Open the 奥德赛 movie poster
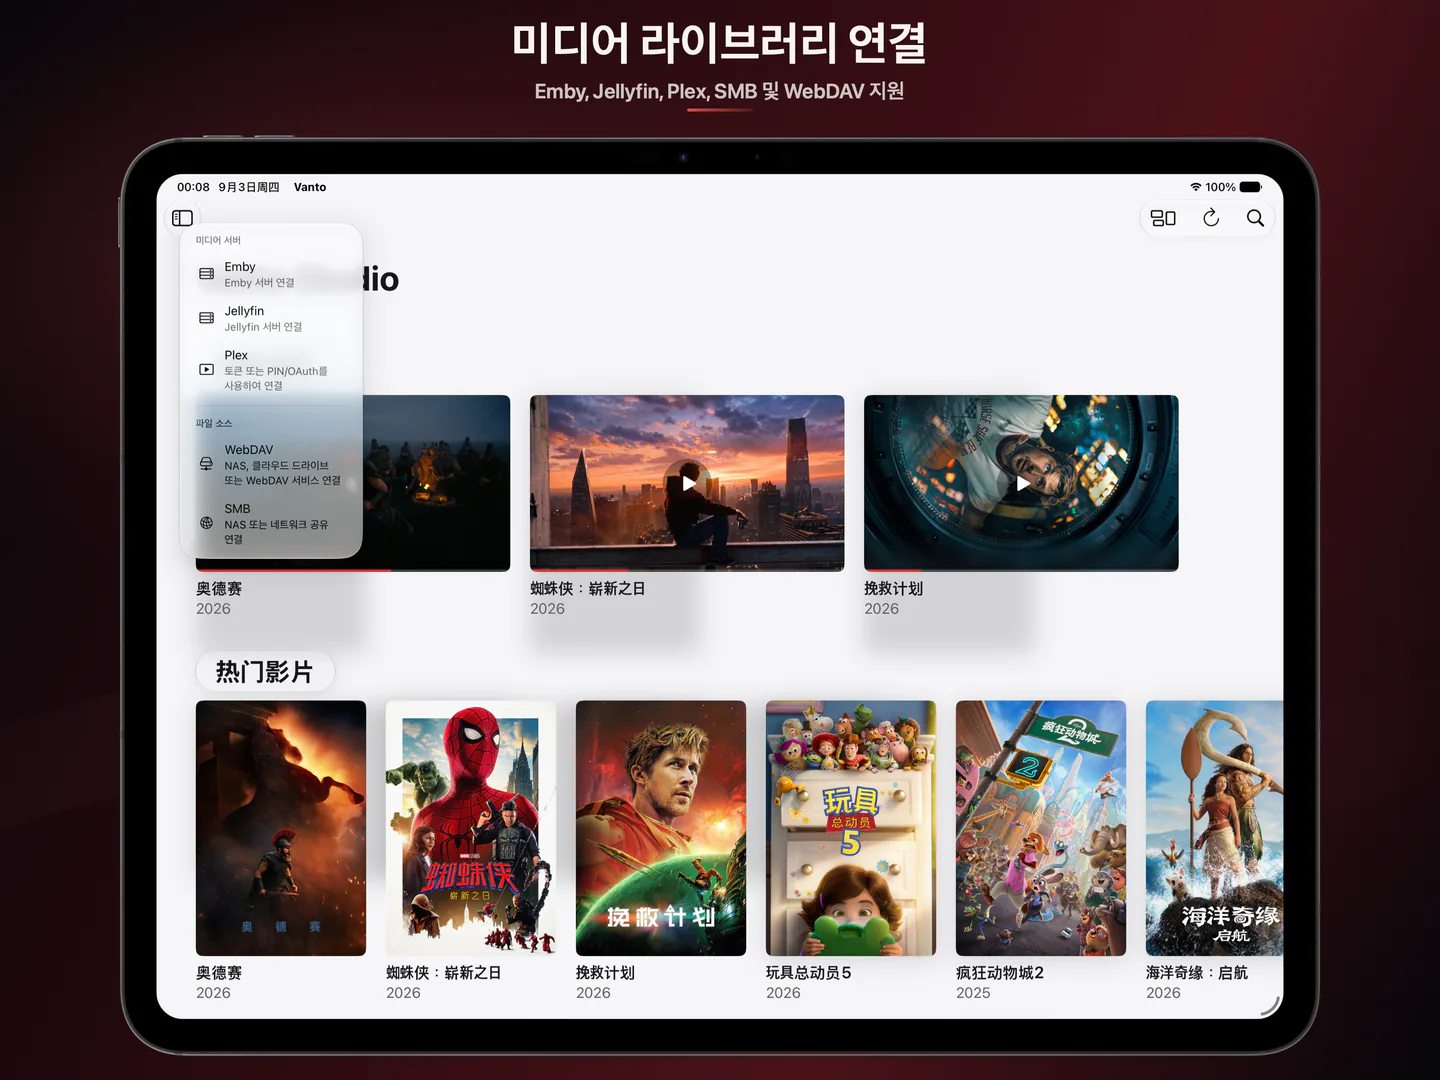The height and width of the screenshot is (1080, 1440). [281, 828]
